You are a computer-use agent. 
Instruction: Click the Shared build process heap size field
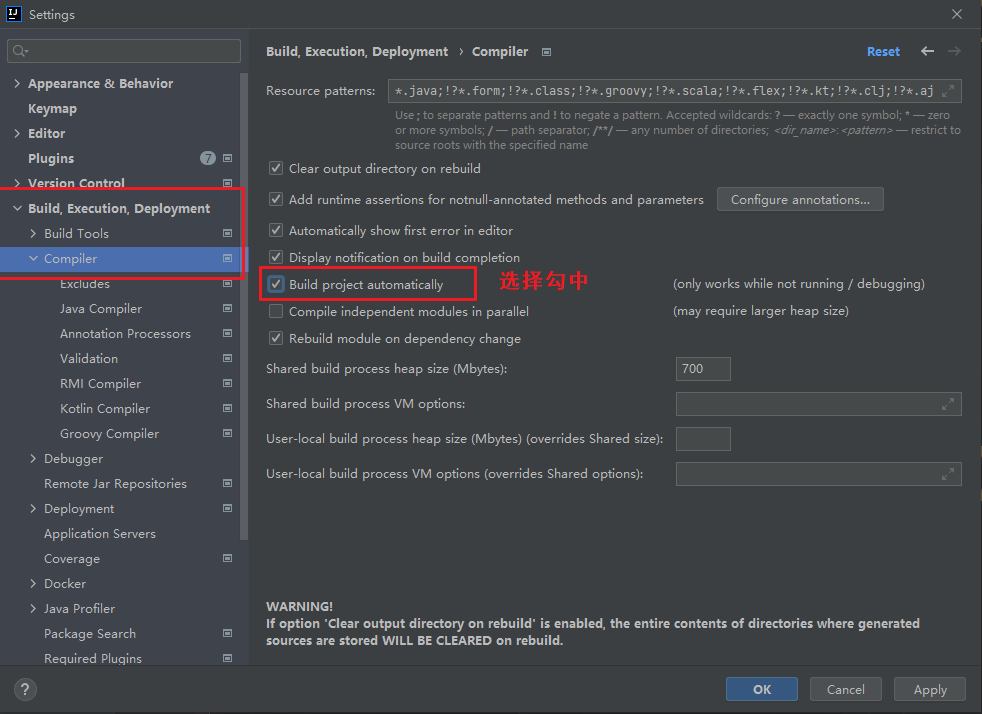coord(703,369)
